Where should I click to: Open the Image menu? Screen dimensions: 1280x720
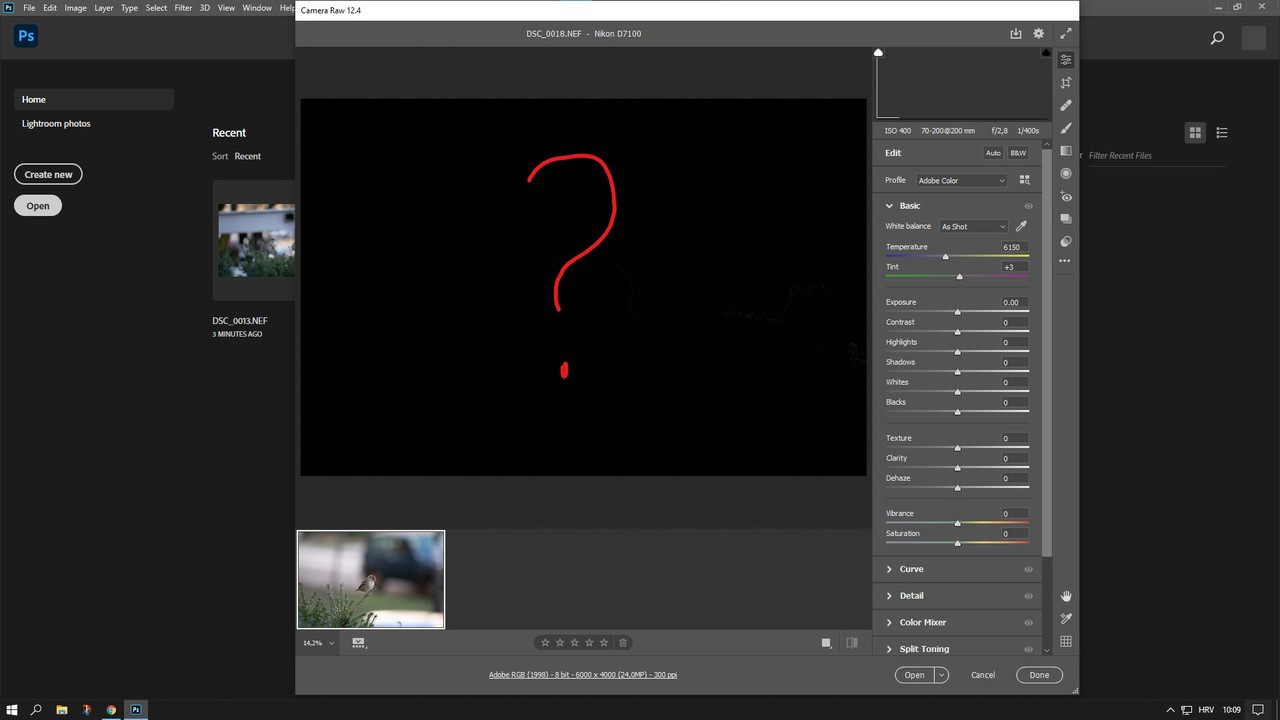tap(76, 8)
